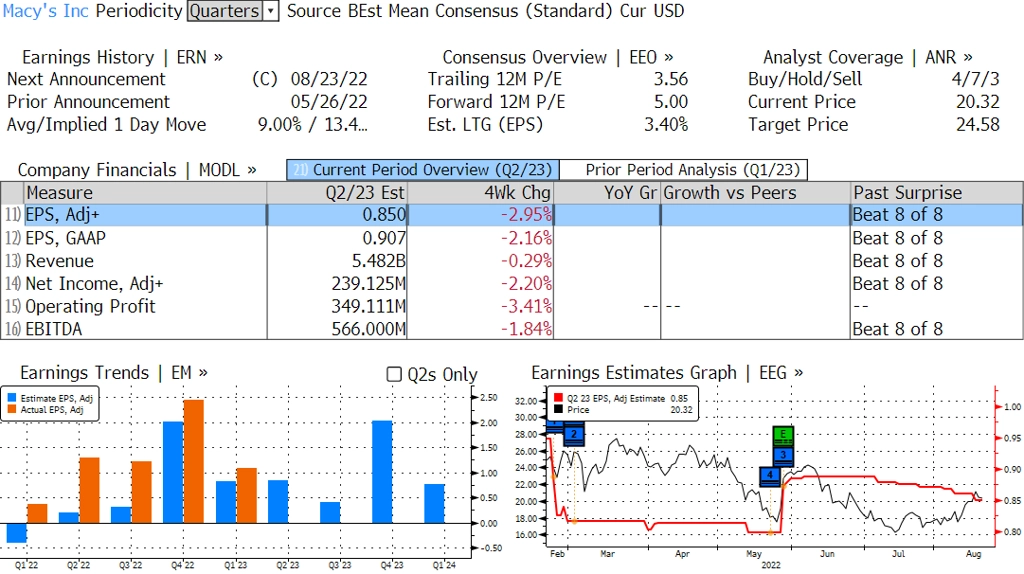The image size is (1024, 574).
Task: Select the EPS, GAAP row
Action: coord(511,238)
